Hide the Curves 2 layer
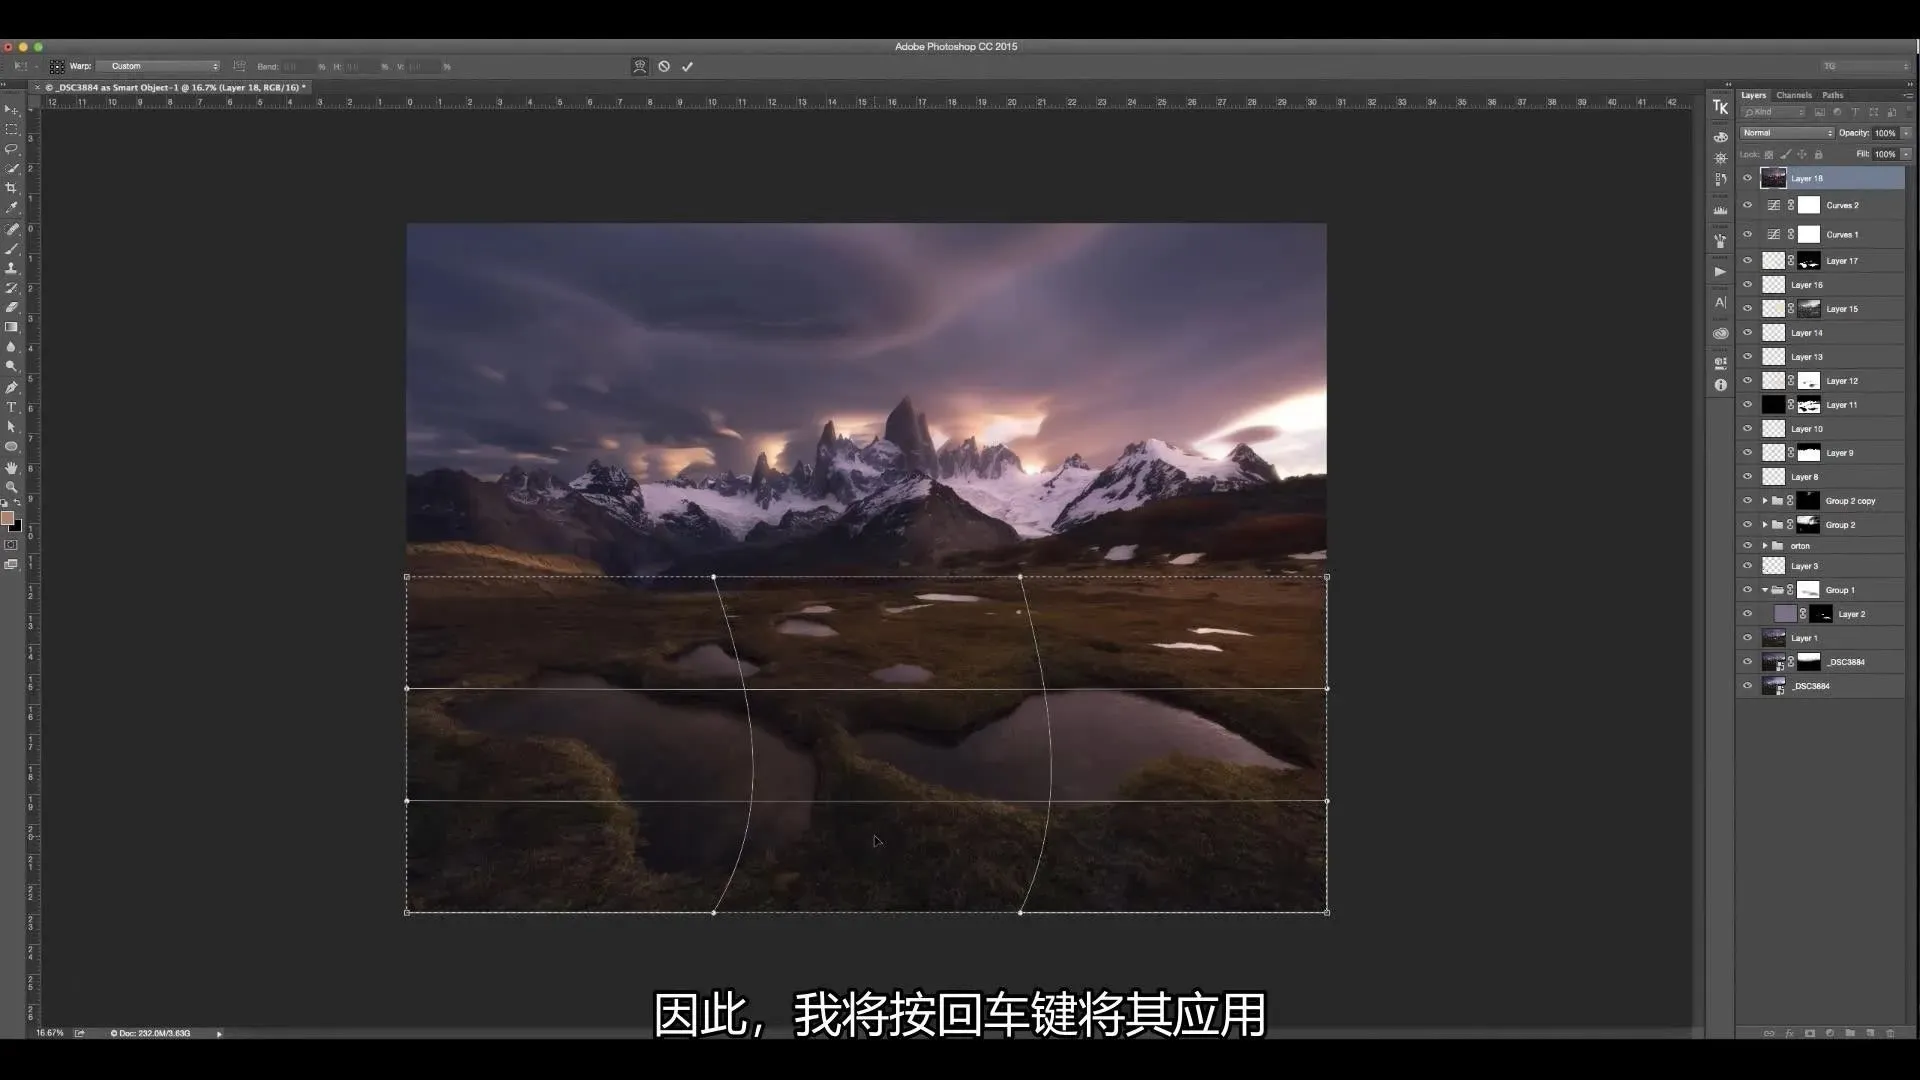 (1747, 206)
